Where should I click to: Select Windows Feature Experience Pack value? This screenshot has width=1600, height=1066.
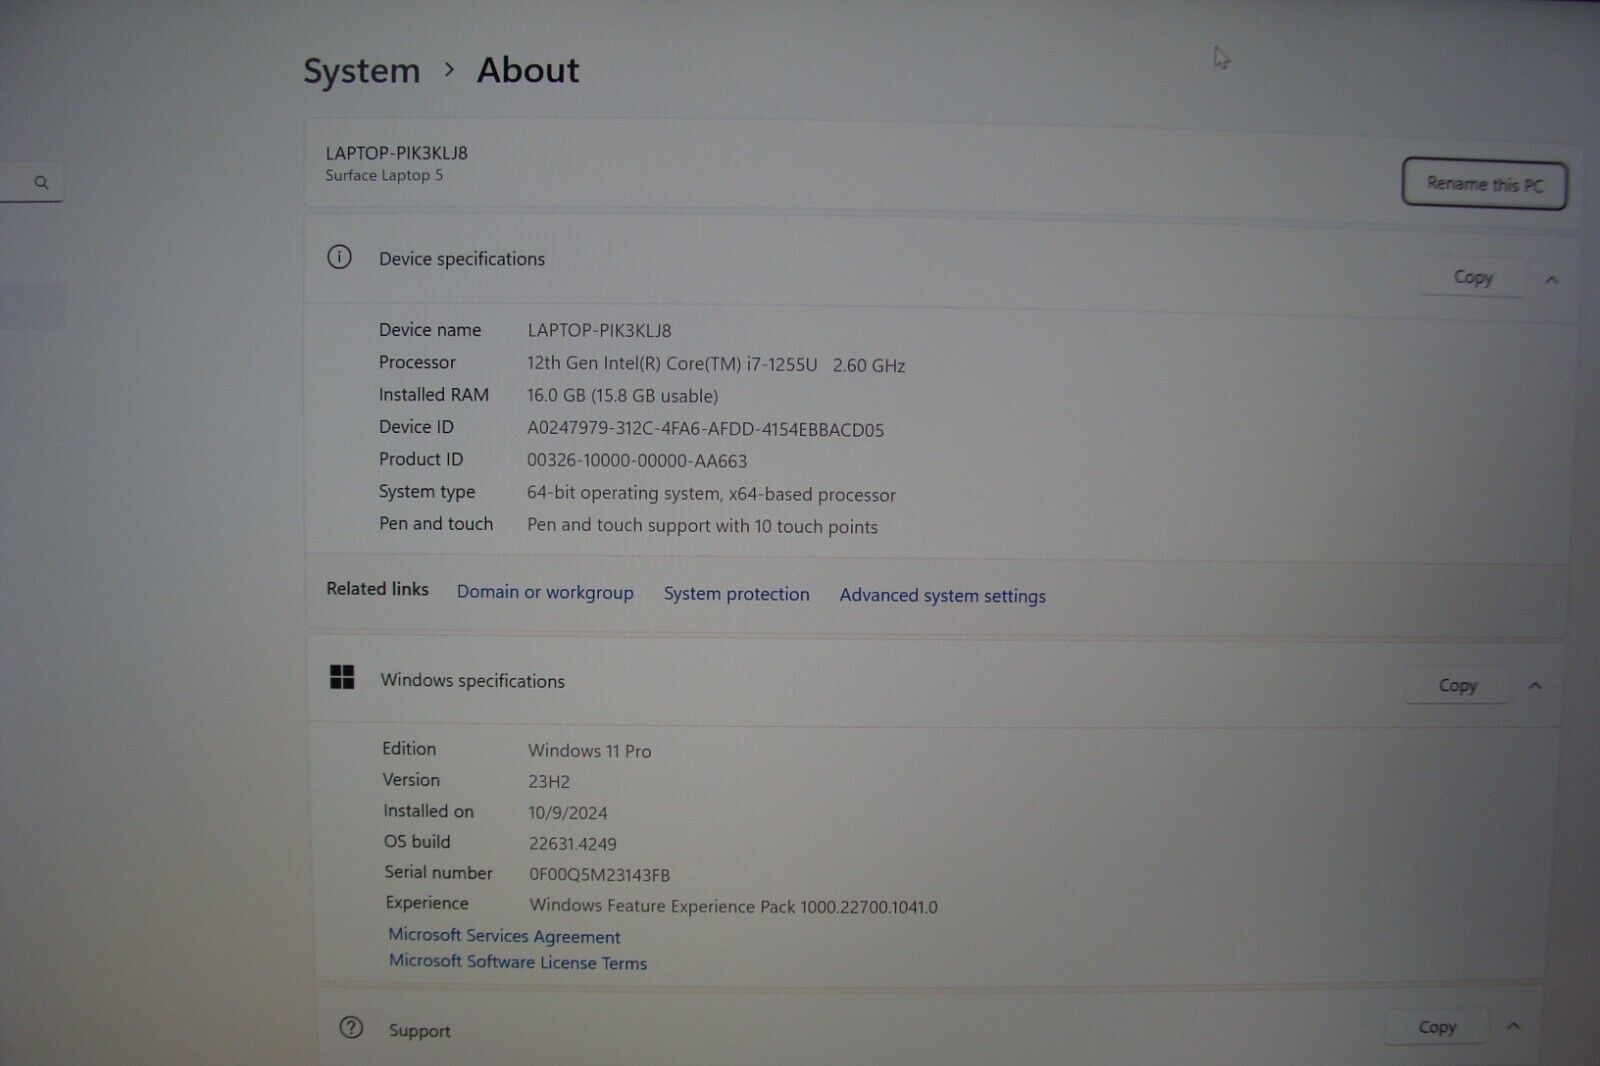tap(734, 907)
